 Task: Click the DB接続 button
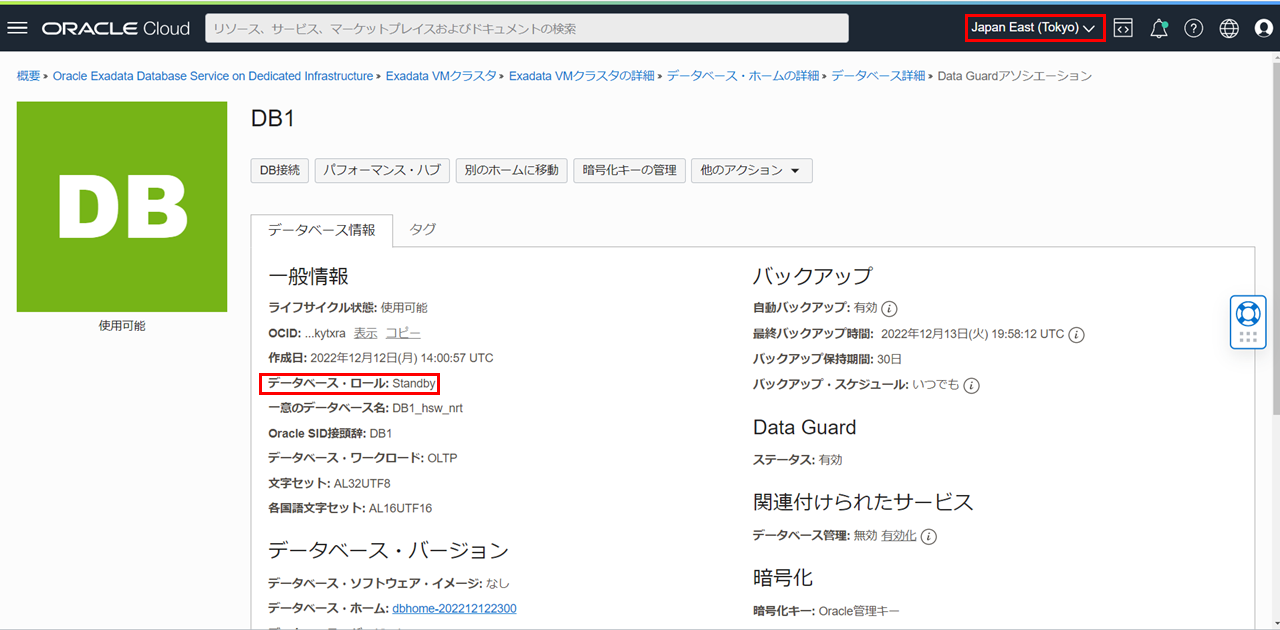point(280,171)
